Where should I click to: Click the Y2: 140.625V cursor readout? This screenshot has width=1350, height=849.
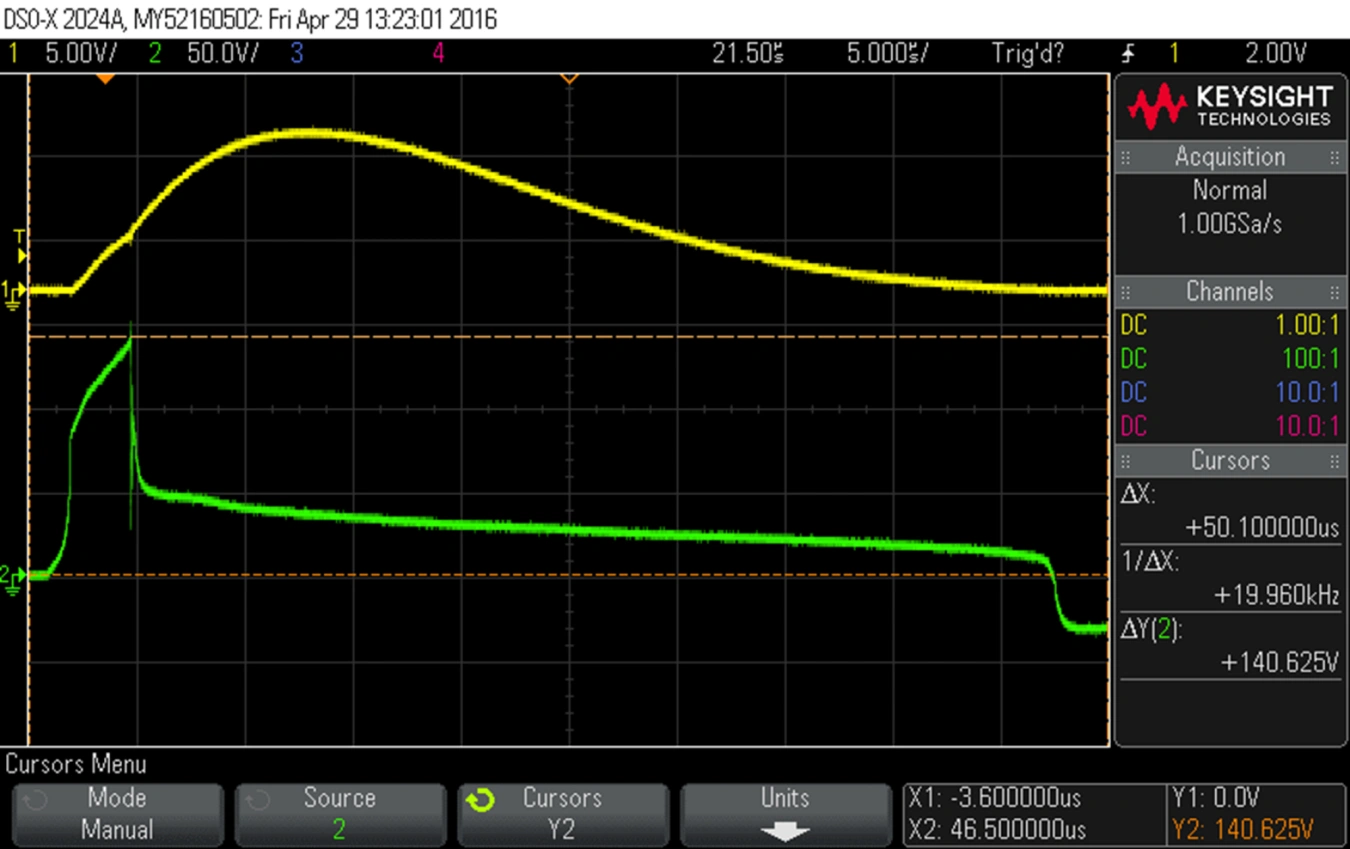coord(1256,830)
